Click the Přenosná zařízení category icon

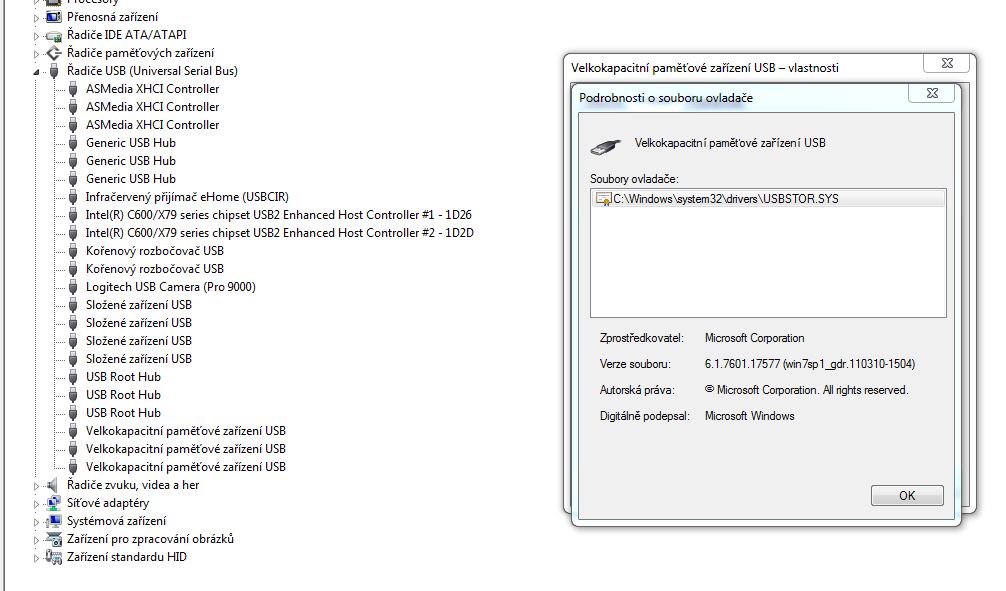54,17
